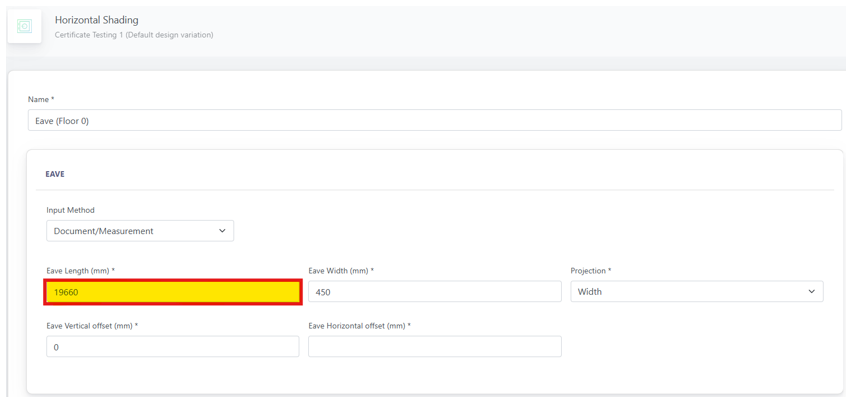Viewport: 851px width, 400px height.
Task: Click the Name field label
Action: (41, 99)
